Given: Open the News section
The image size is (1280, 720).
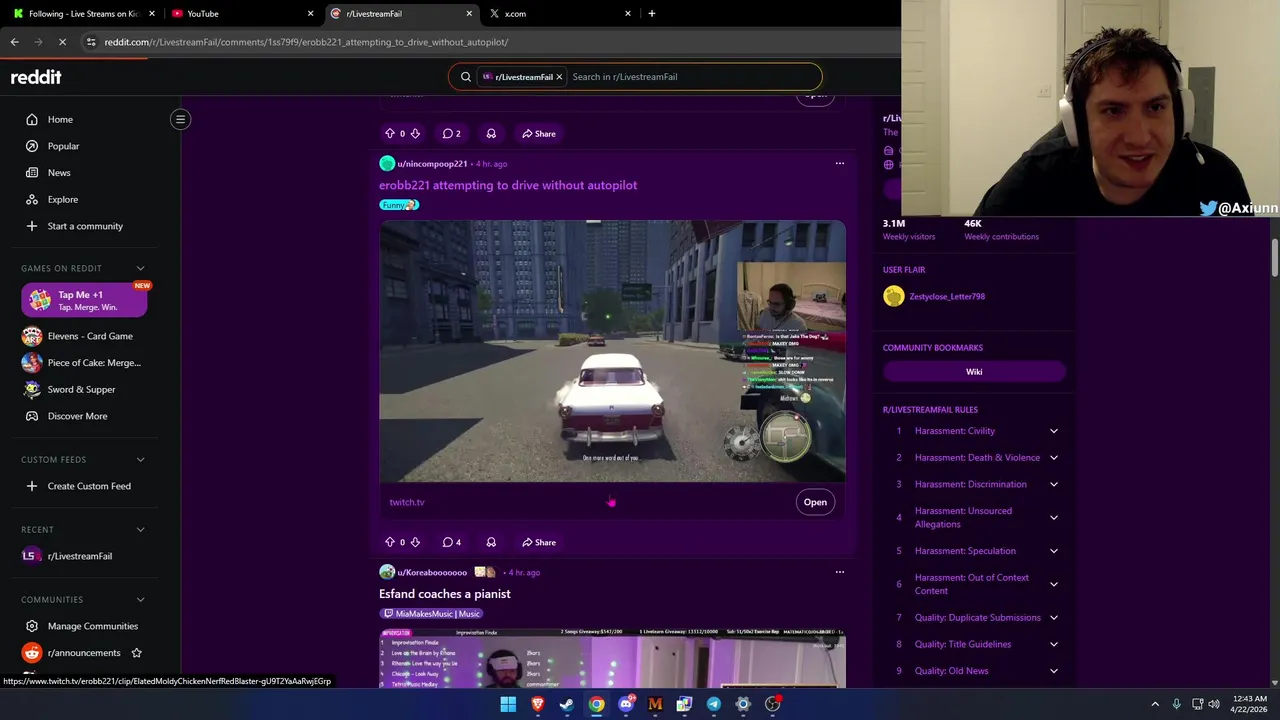Looking at the screenshot, I should pos(59,173).
